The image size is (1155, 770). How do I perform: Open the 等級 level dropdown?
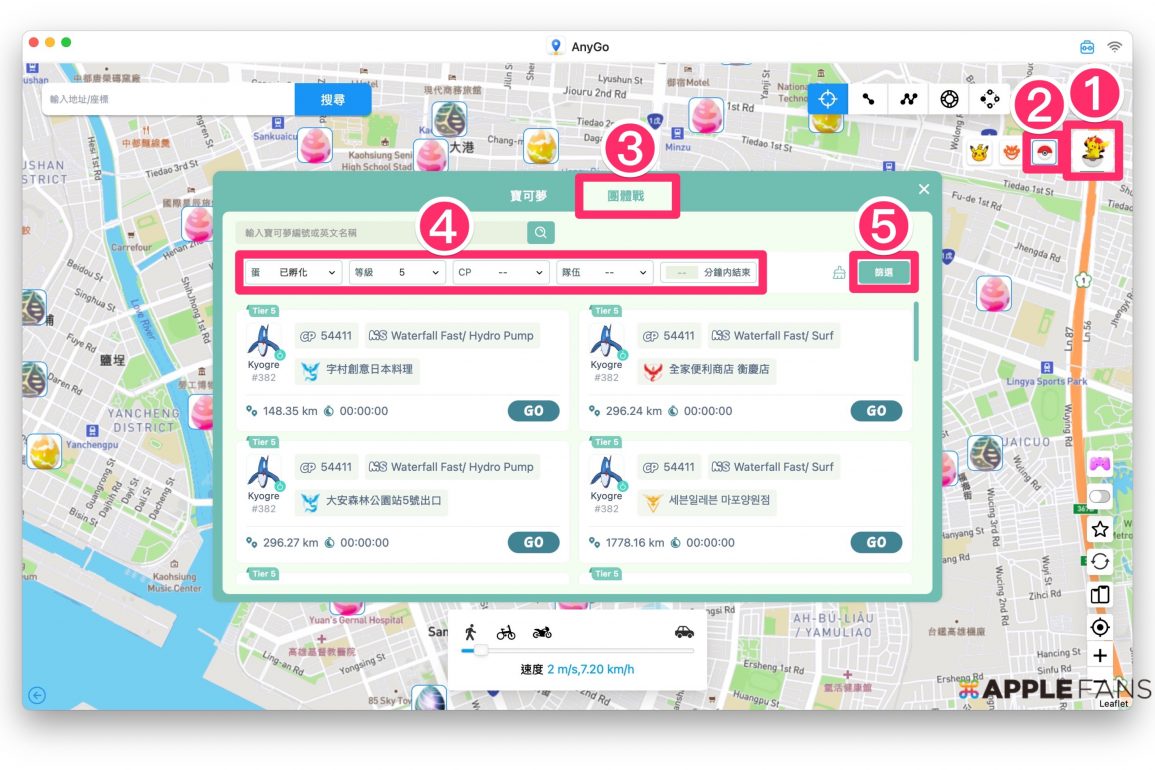[x=397, y=272]
